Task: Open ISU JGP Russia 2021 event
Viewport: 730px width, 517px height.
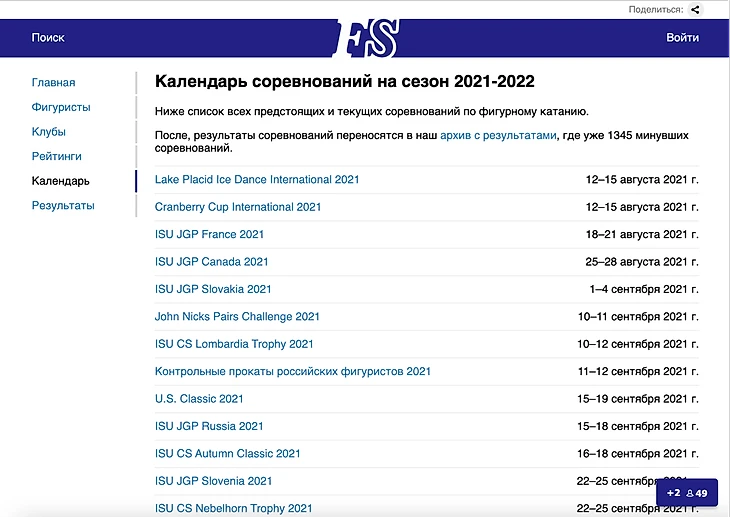Action: [209, 426]
